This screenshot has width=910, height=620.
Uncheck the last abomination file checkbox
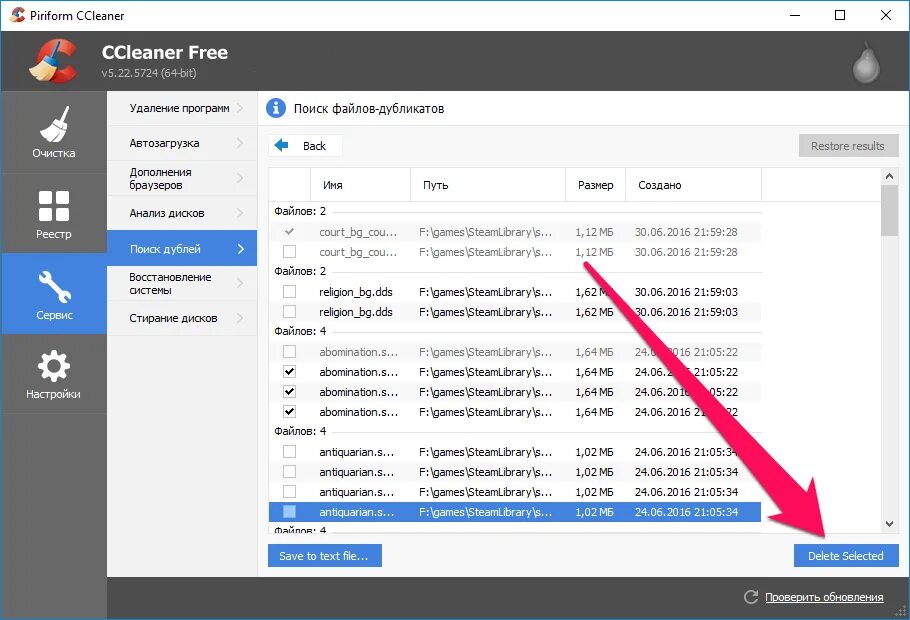[x=289, y=412]
